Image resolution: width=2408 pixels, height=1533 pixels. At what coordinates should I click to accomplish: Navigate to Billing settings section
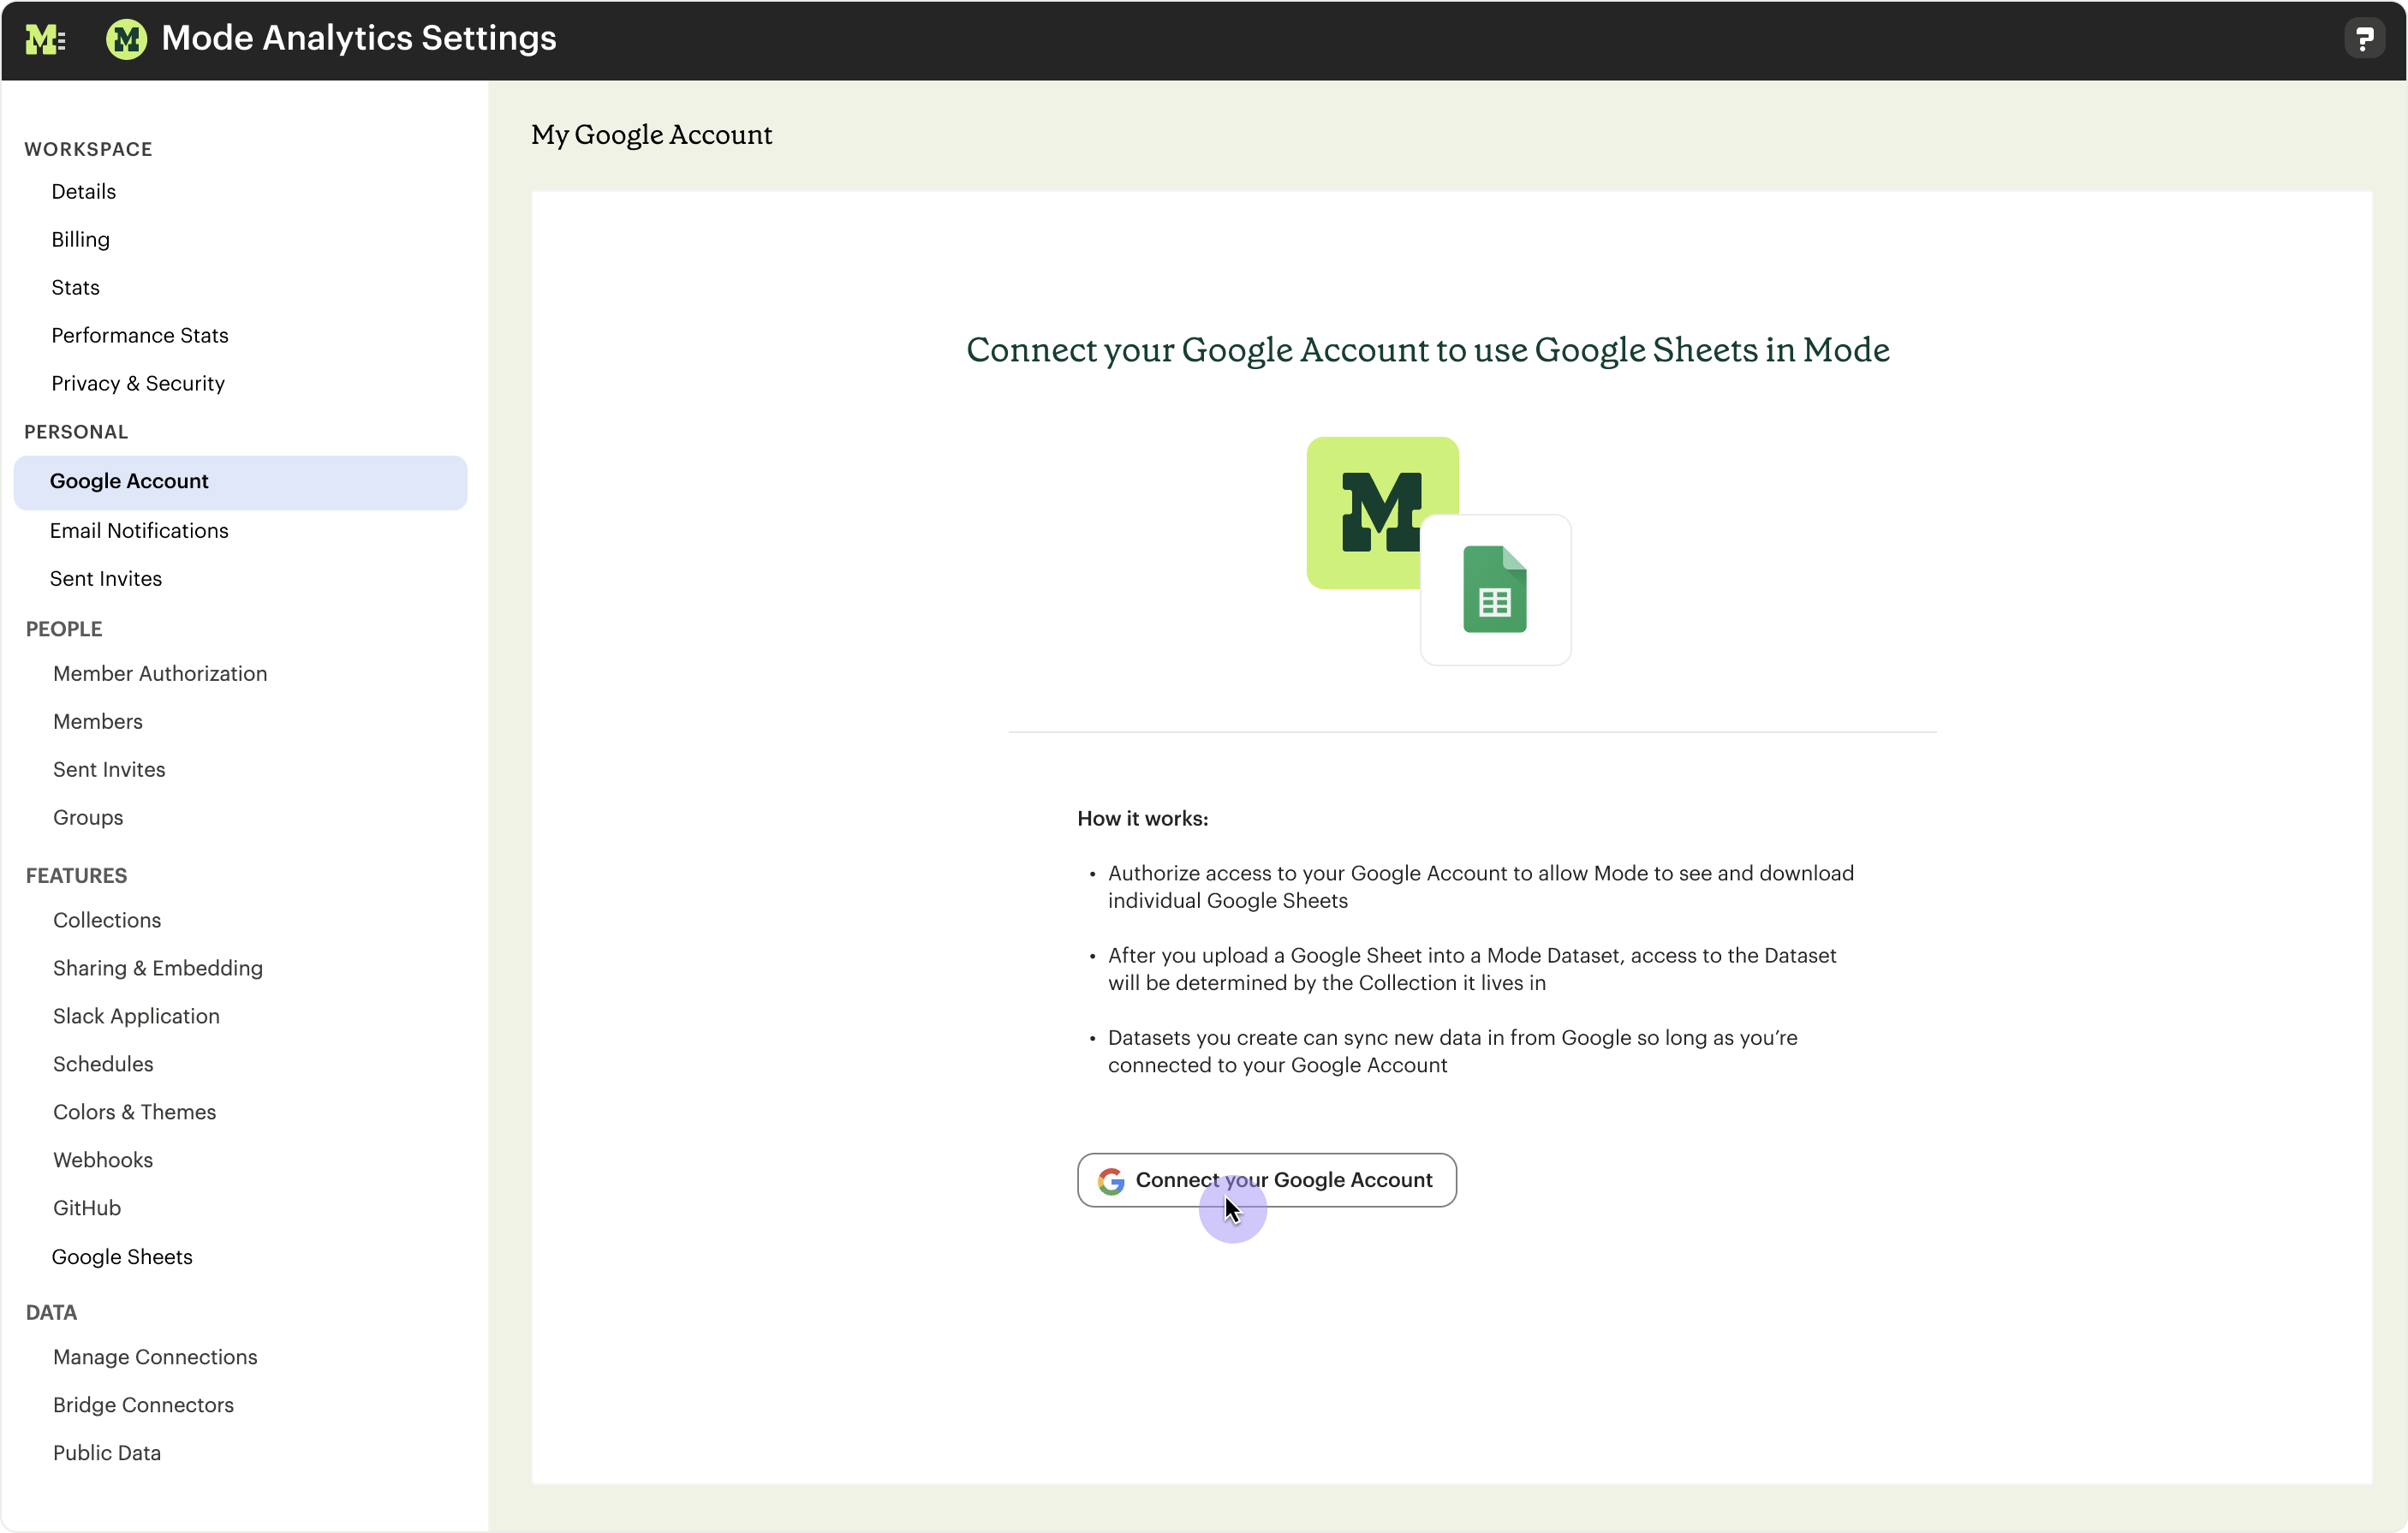80,239
